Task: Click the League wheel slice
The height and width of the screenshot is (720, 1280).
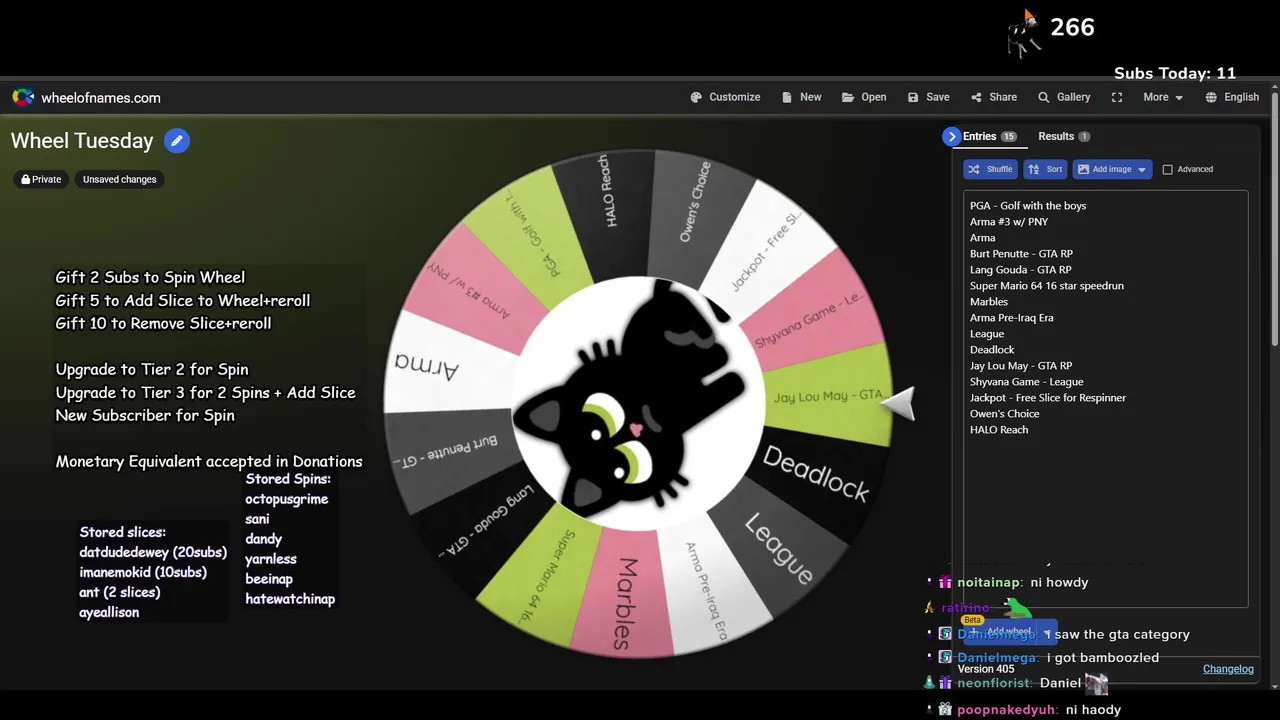Action: coord(782,548)
